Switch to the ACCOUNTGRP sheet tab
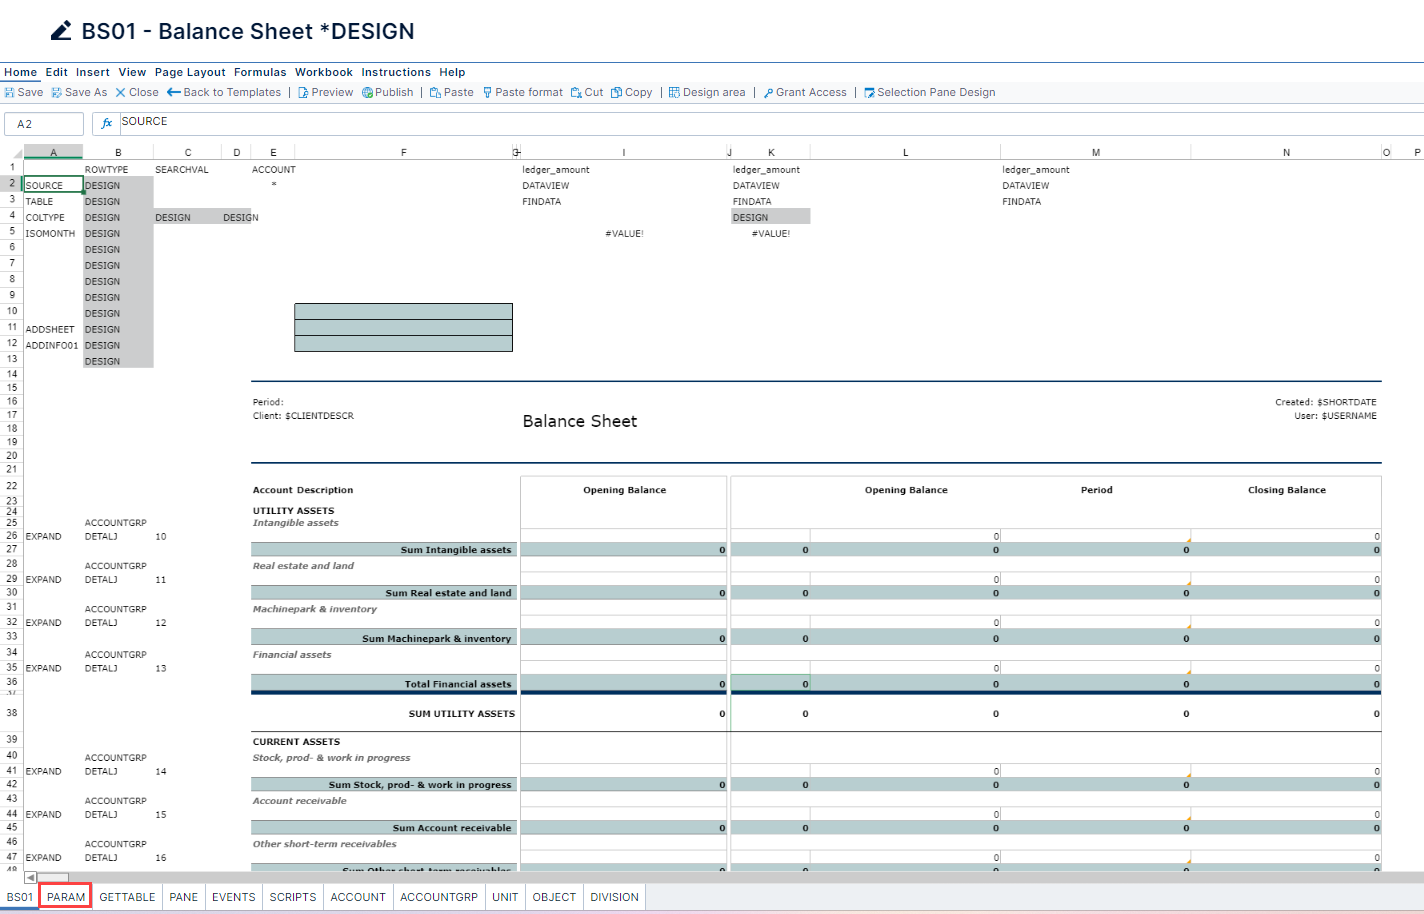Screen dimensions: 1424x914 438,897
